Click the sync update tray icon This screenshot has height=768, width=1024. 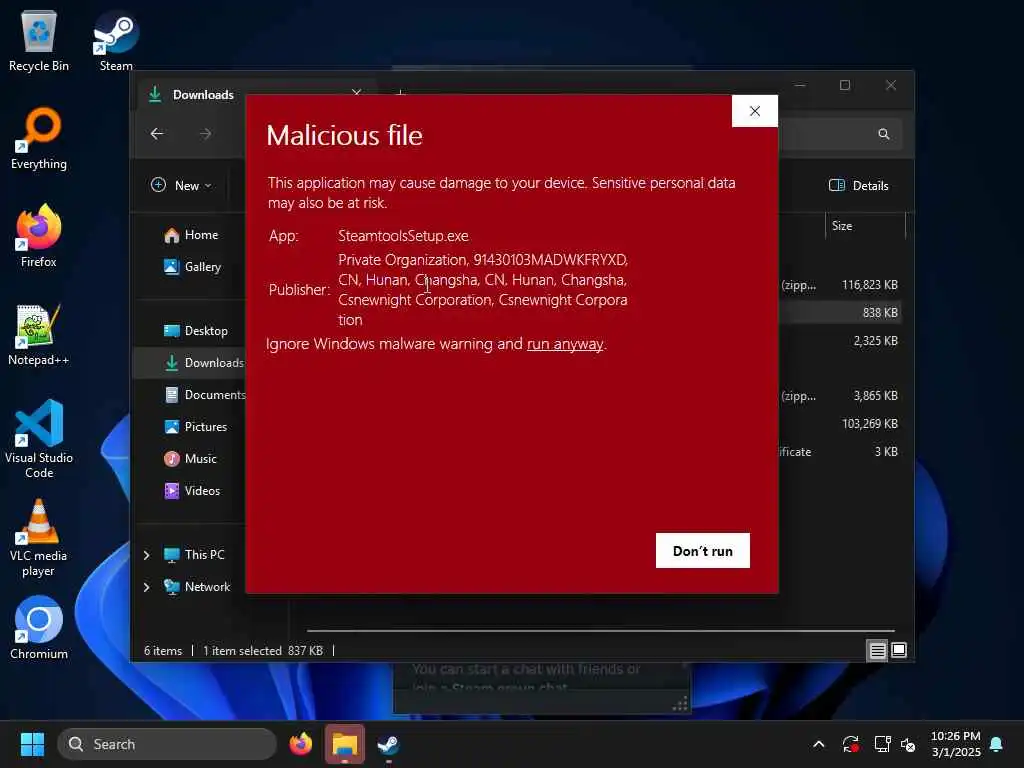(850, 744)
